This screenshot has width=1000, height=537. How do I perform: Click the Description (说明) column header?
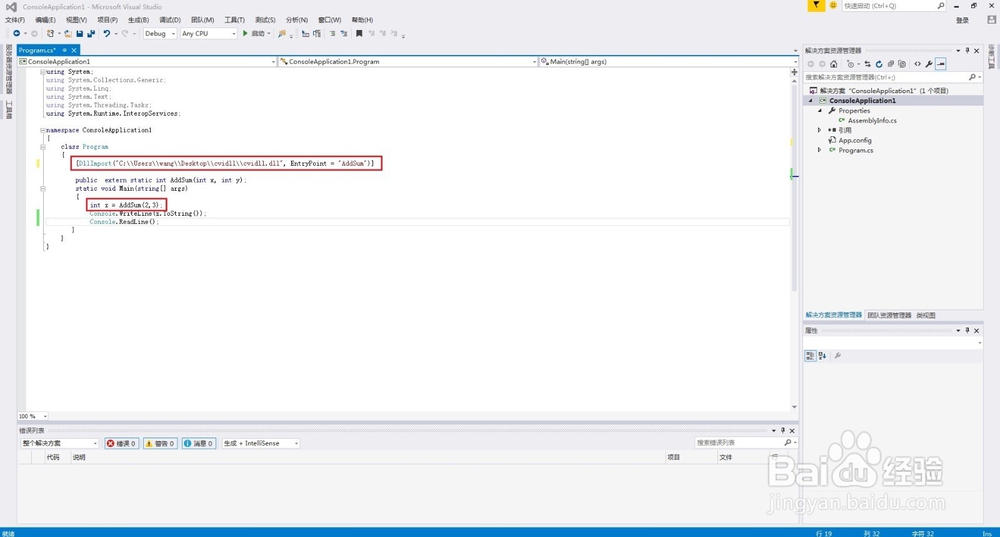79,457
